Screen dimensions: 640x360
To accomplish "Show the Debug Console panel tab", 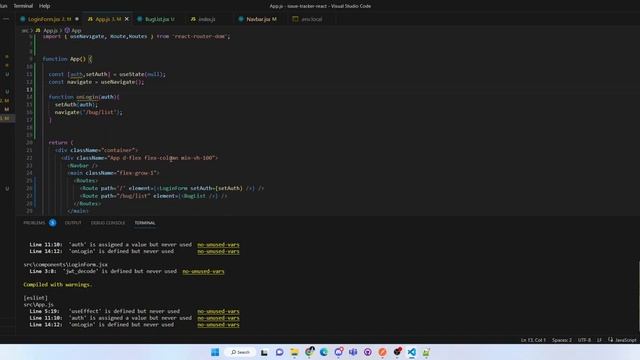I will (108, 223).
